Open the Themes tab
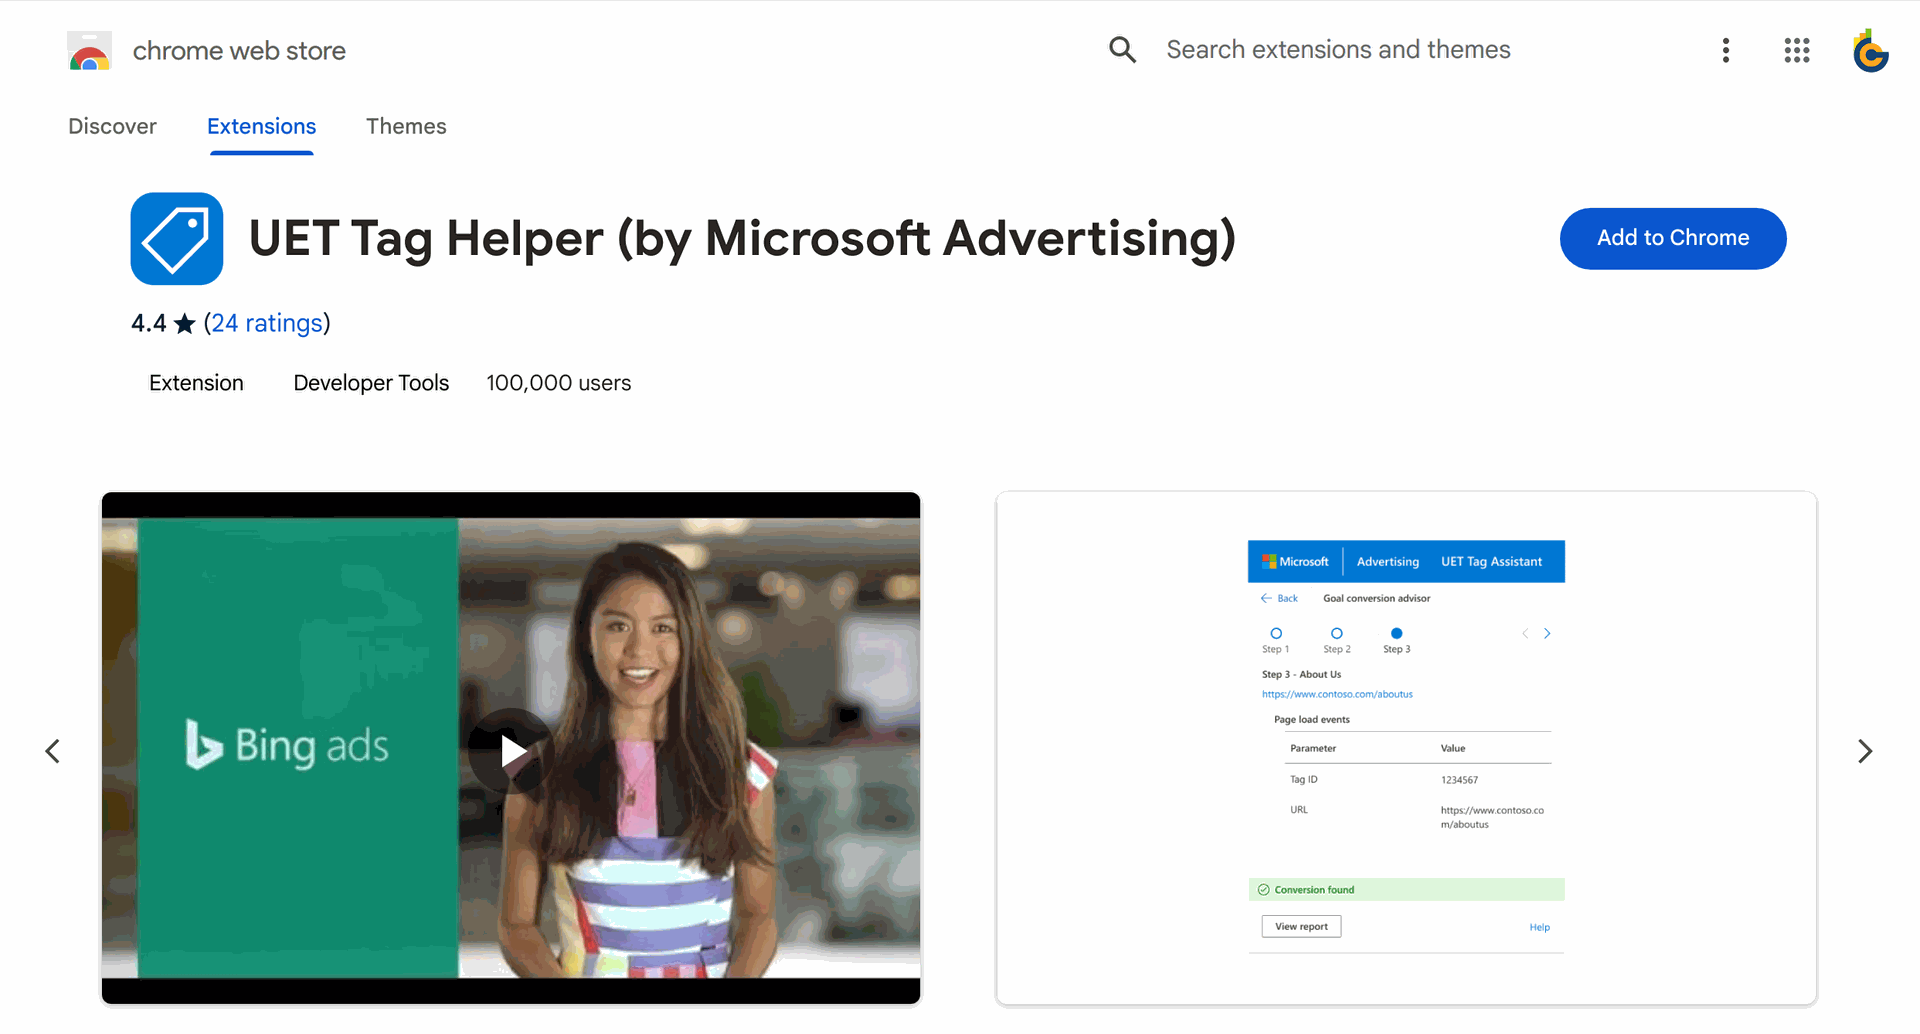The image size is (1920, 1034). (x=406, y=127)
